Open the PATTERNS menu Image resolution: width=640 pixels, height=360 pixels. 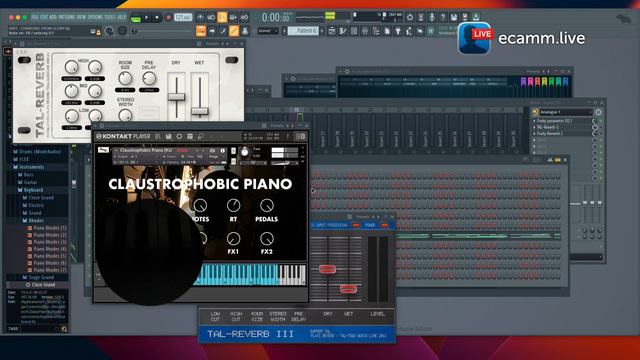pyautogui.click(x=67, y=18)
